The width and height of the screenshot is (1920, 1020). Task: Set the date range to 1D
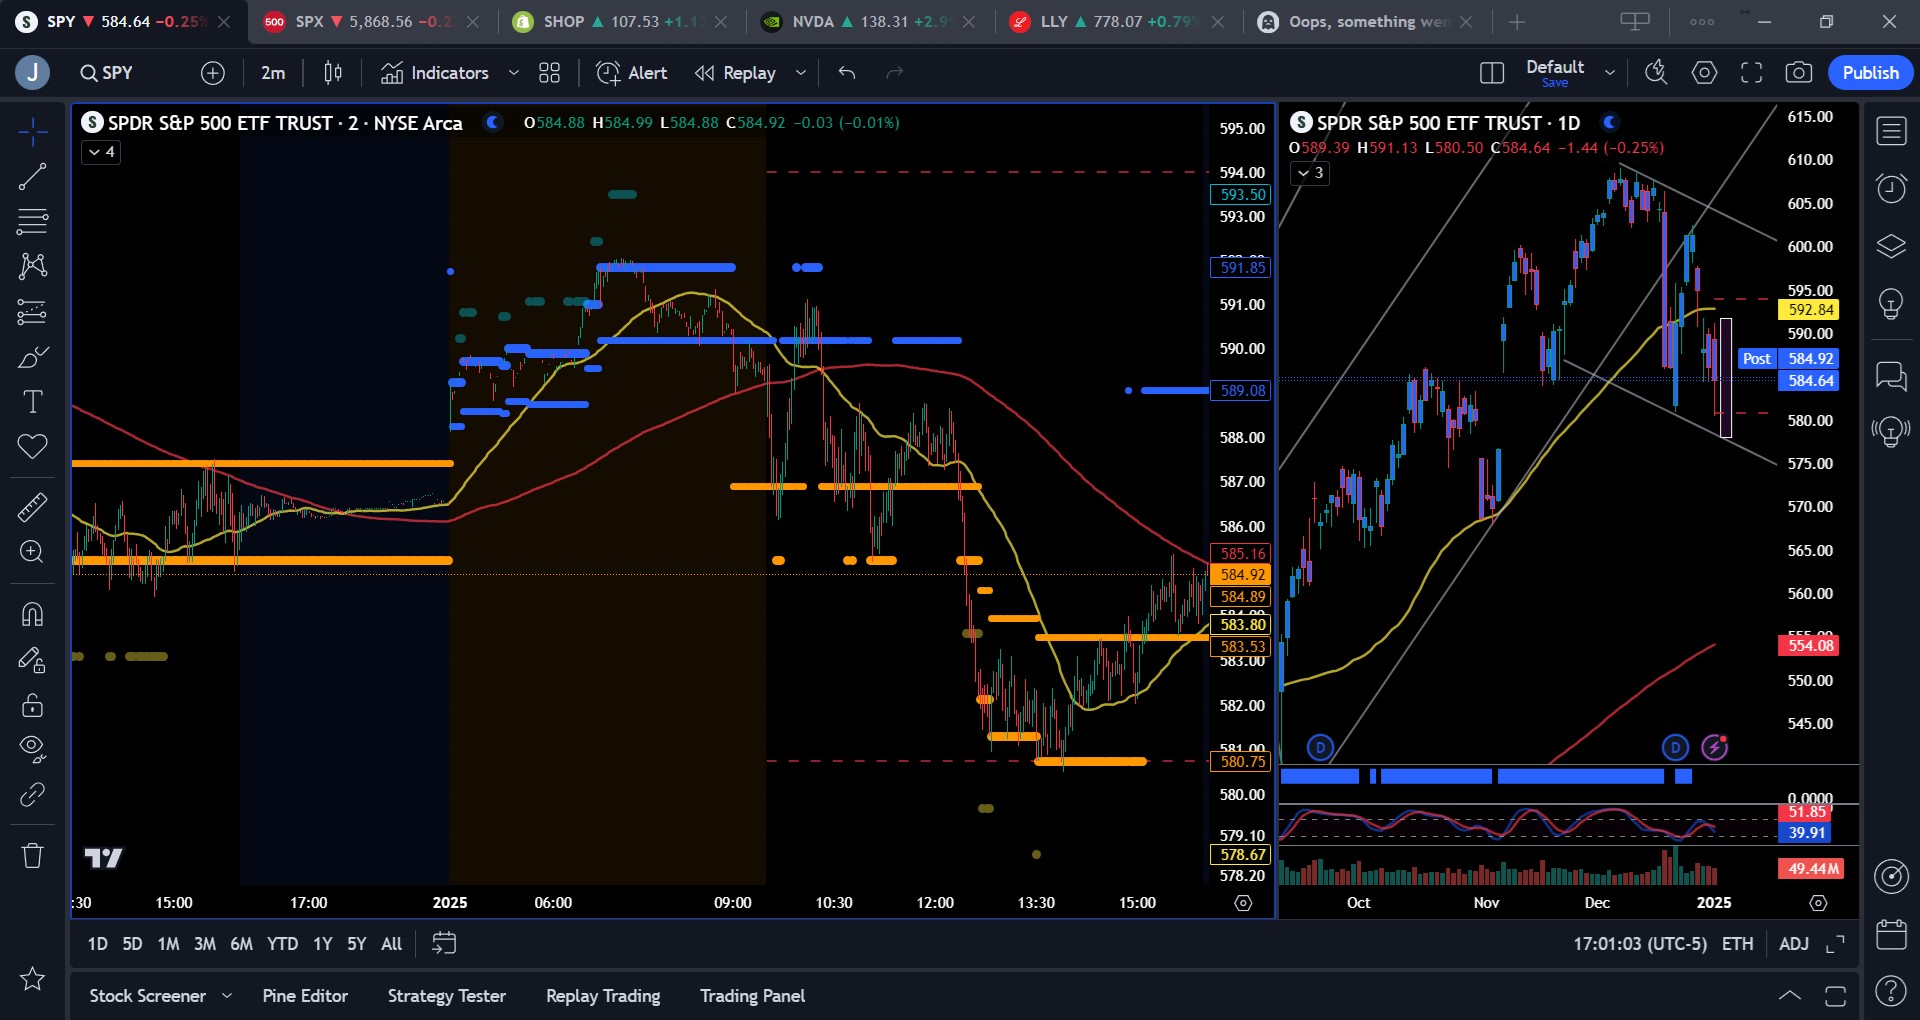coord(97,943)
